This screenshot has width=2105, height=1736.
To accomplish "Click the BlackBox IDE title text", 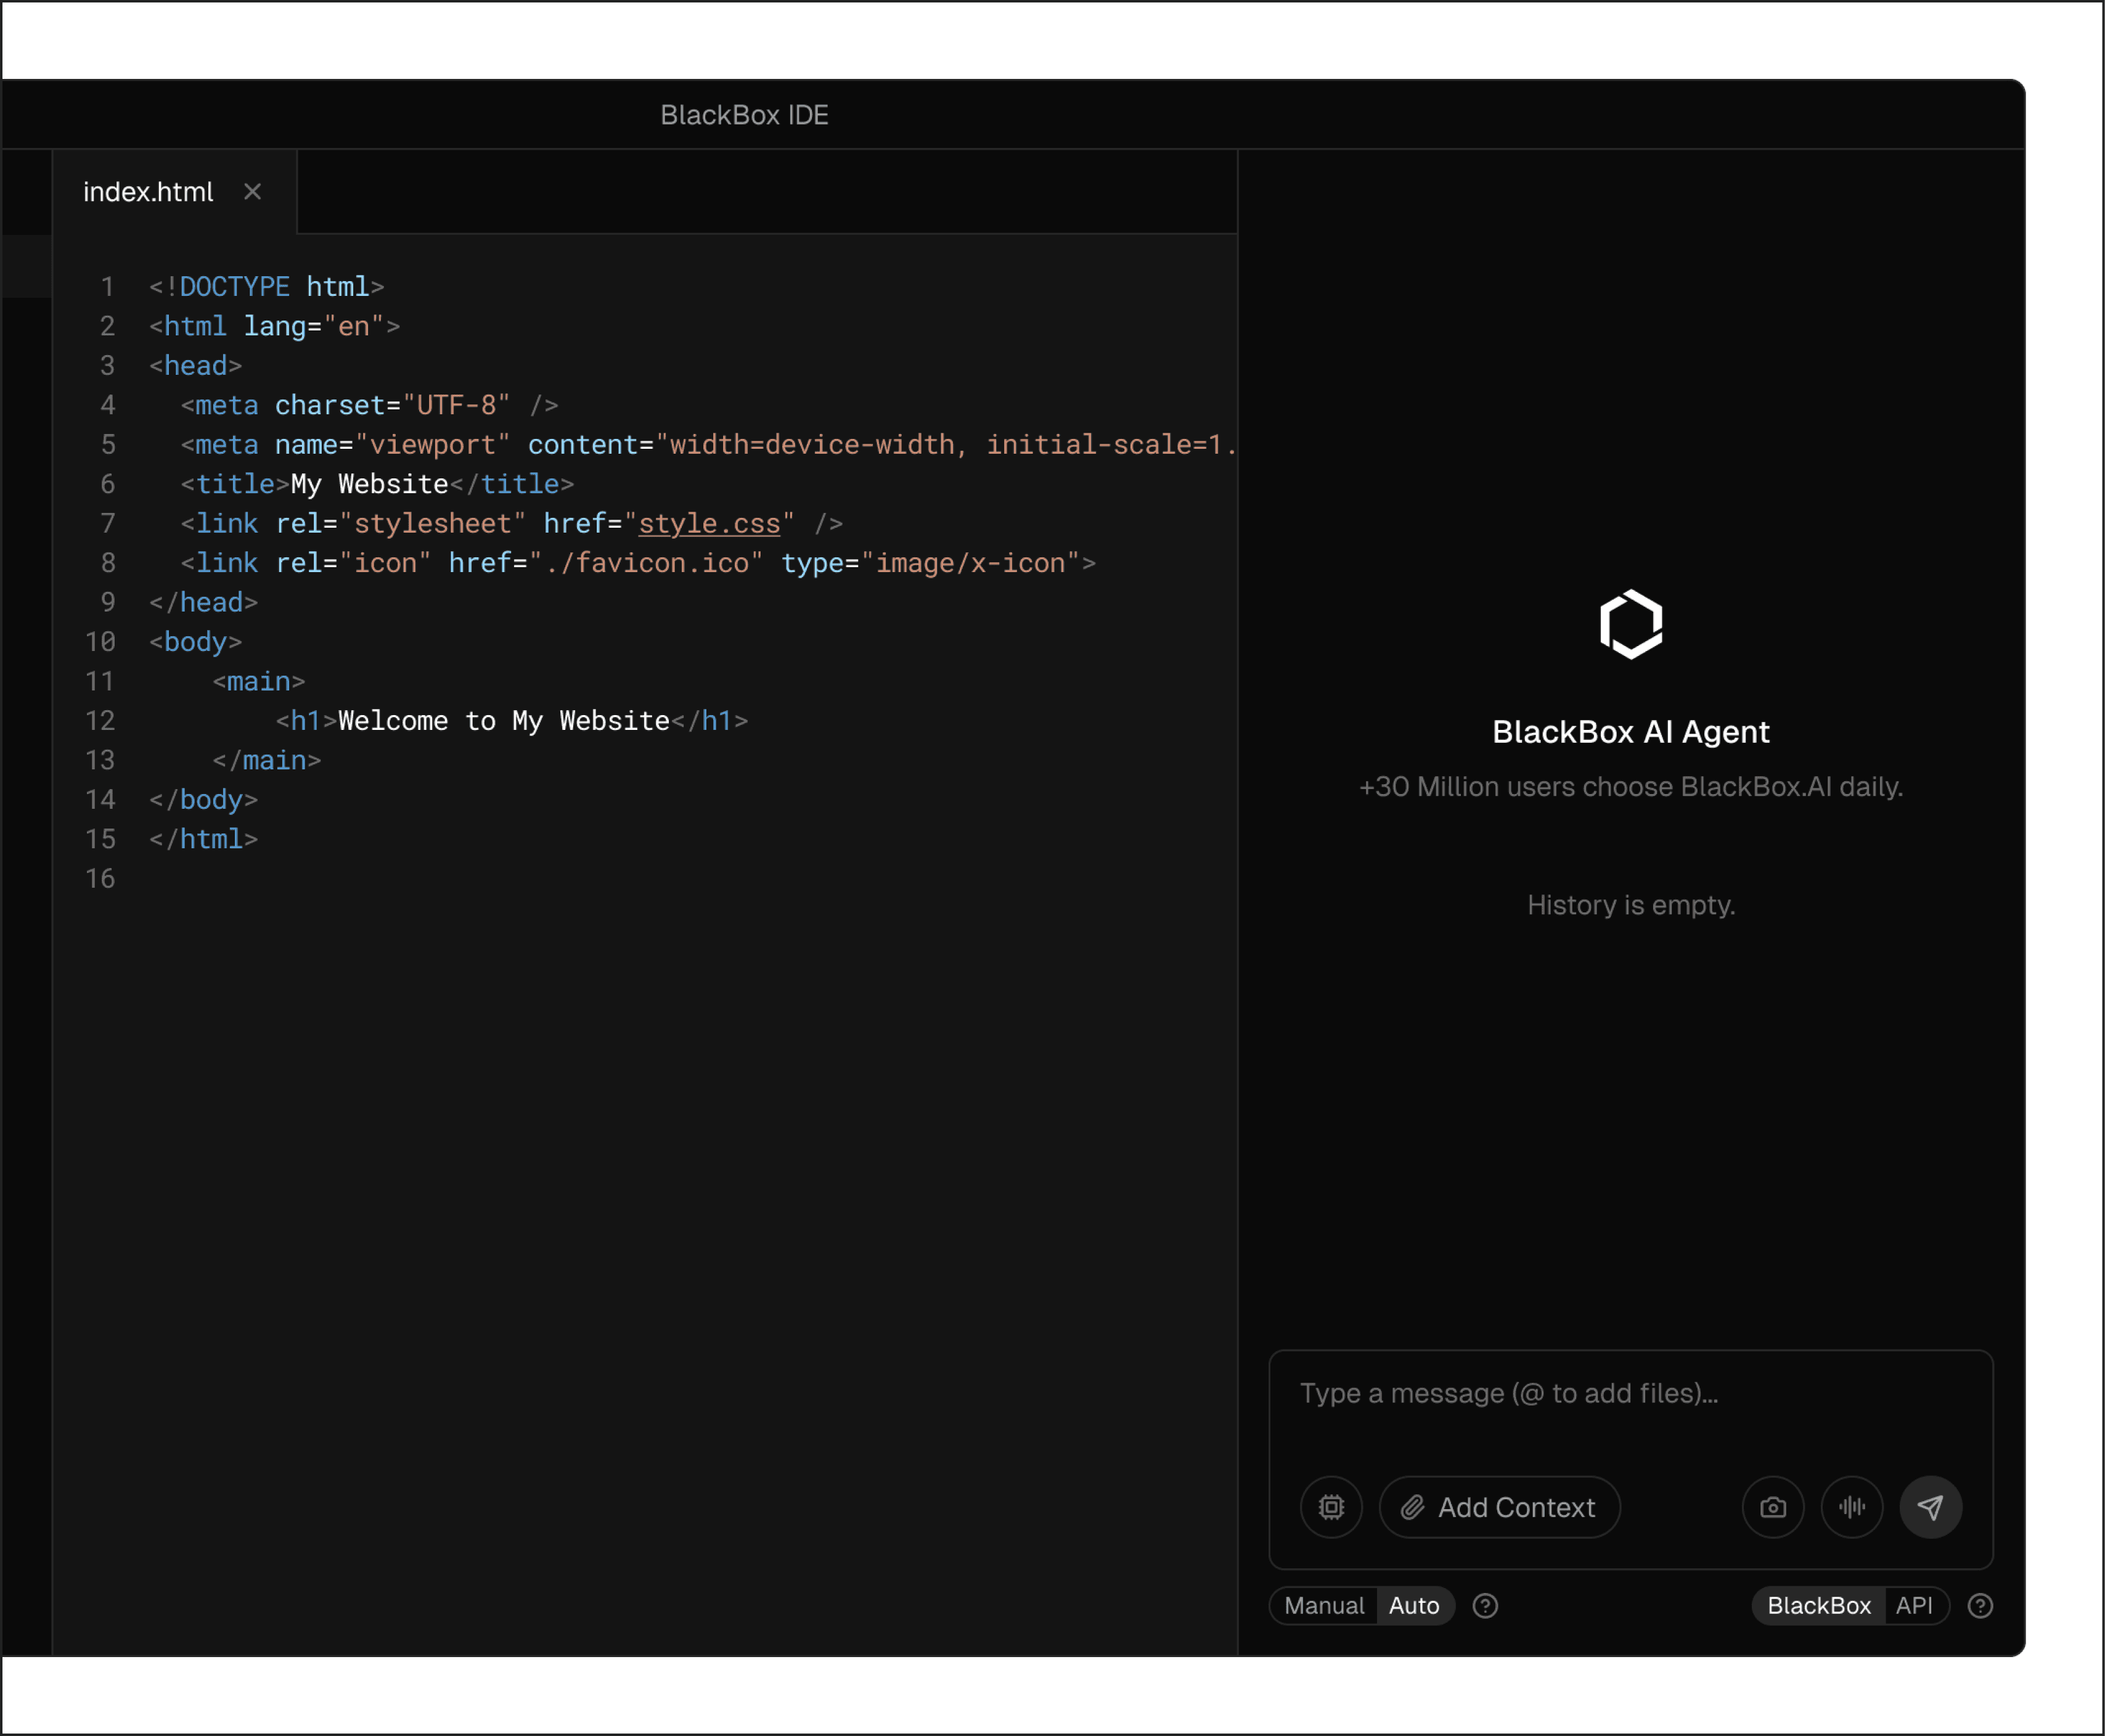I will tap(744, 116).
